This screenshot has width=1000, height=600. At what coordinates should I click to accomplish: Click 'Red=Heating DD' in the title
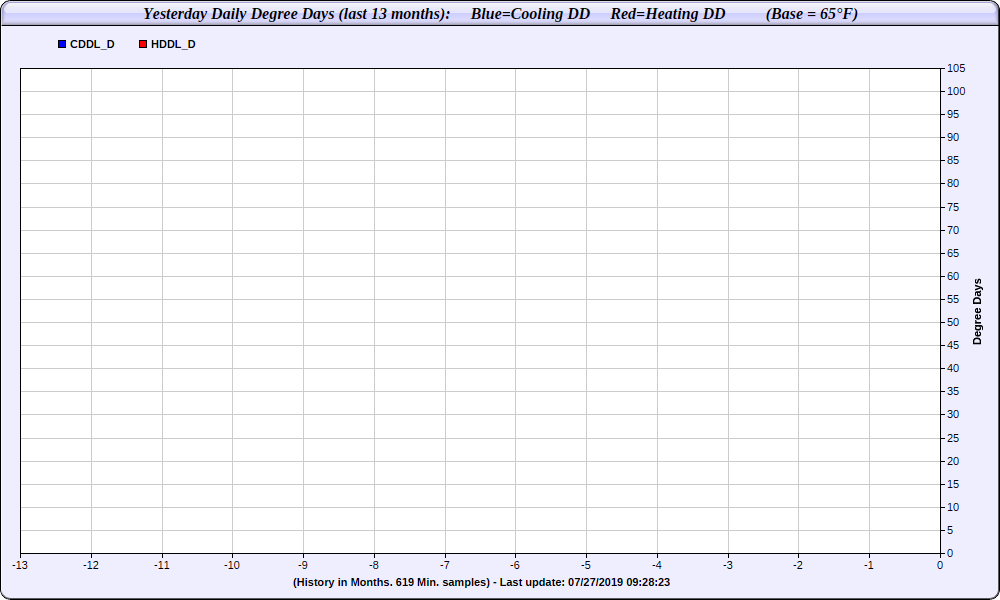point(668,13)
